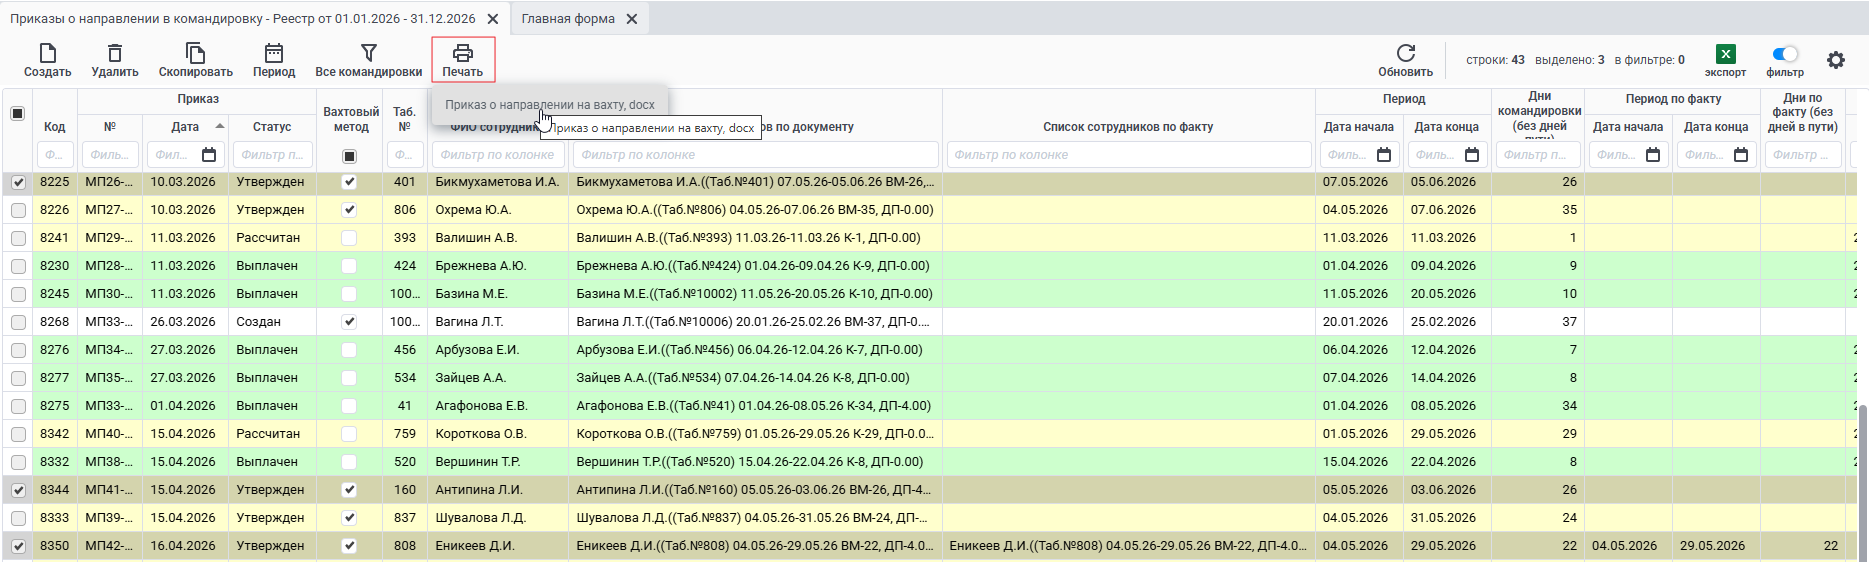Open calendar in Приказ Дата filter
This screenshot has height=562, width=1869.
pos(209,155)
